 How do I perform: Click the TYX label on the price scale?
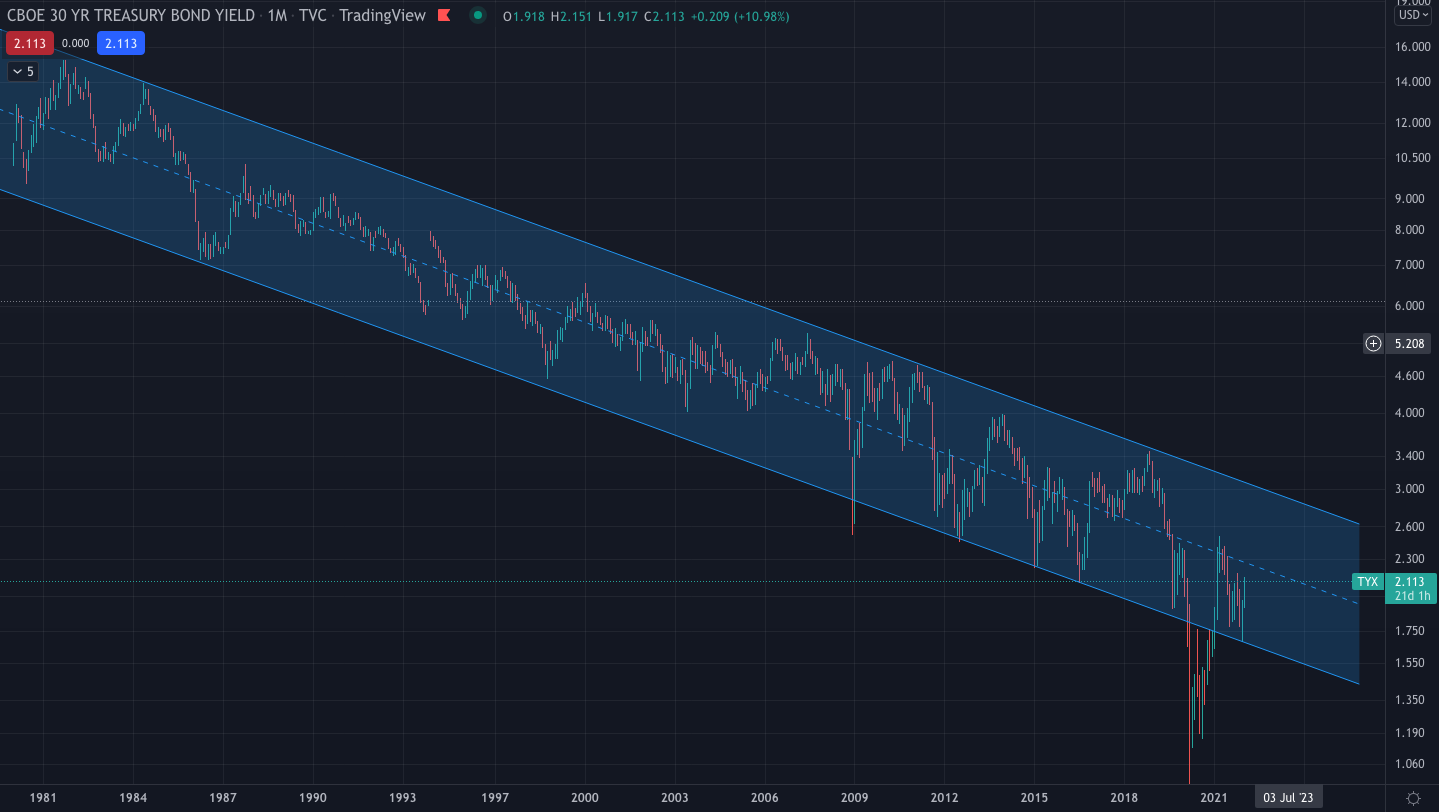[1366, 581]
